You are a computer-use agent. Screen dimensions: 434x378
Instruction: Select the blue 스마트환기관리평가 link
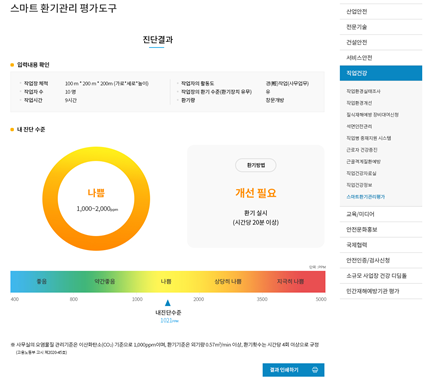[365, 197]
